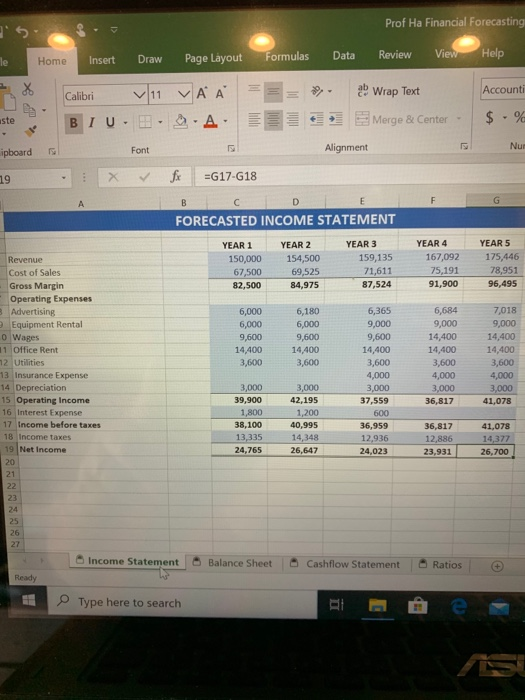Click the Increase Font Size icon
The width and height of the screenshot is (525, 700).
click(202, 93)
